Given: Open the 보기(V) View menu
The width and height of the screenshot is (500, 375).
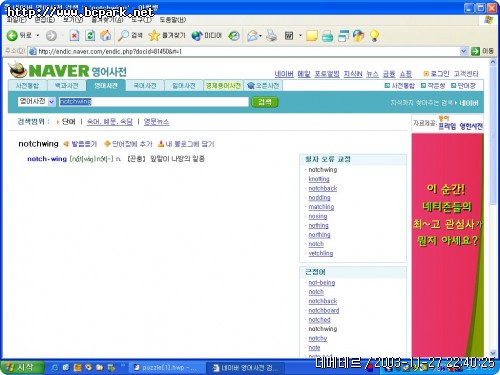Looking at the screenshot, I should (x=73, y=20).
